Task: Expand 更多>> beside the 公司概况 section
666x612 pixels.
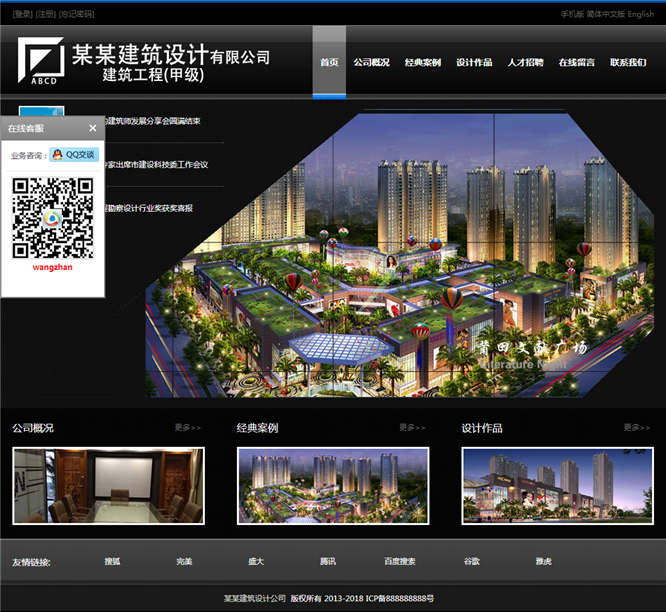Action: tap(188, 428)
